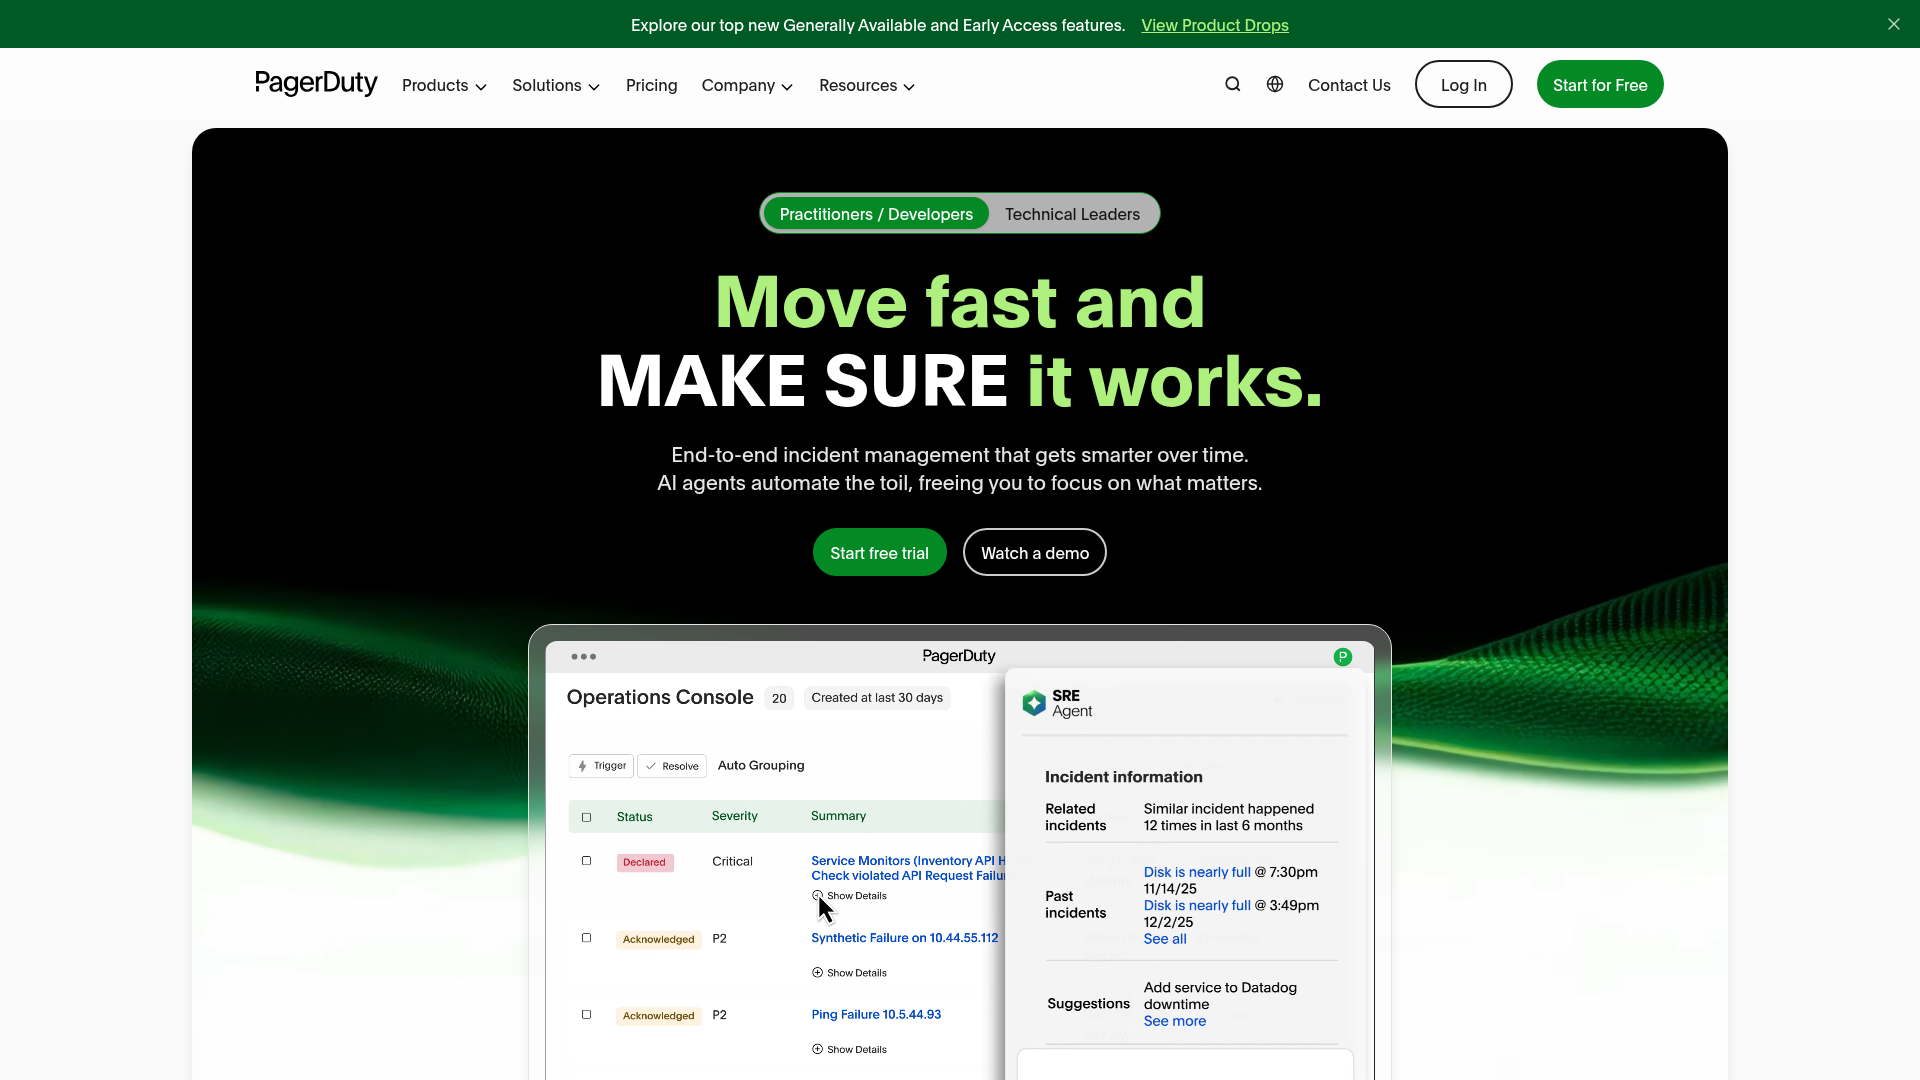Click the three-dot window controls in mockup
The height and width of the screenshot is (1080, 1920).
click(x=584, y=657)
